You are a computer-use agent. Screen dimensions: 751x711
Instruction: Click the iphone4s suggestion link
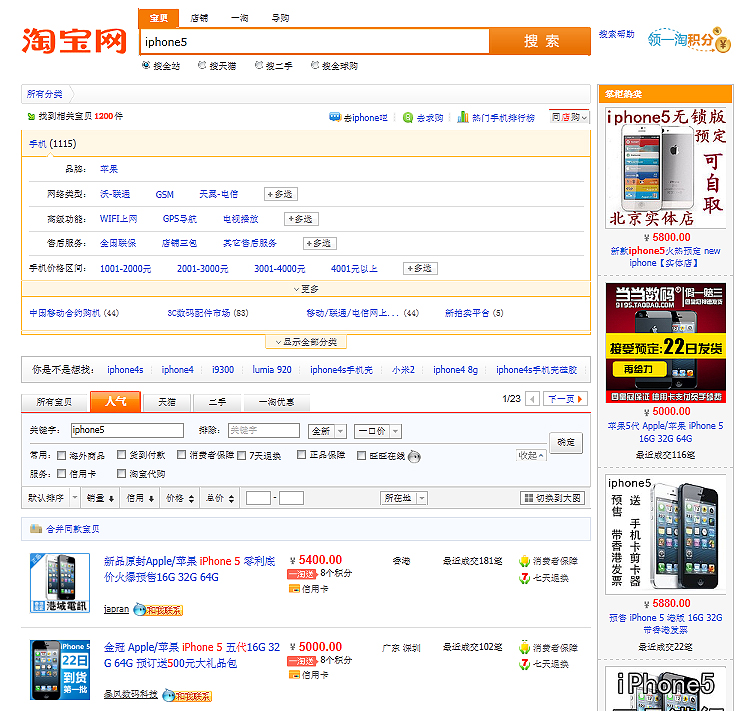[x=125, y=370]
